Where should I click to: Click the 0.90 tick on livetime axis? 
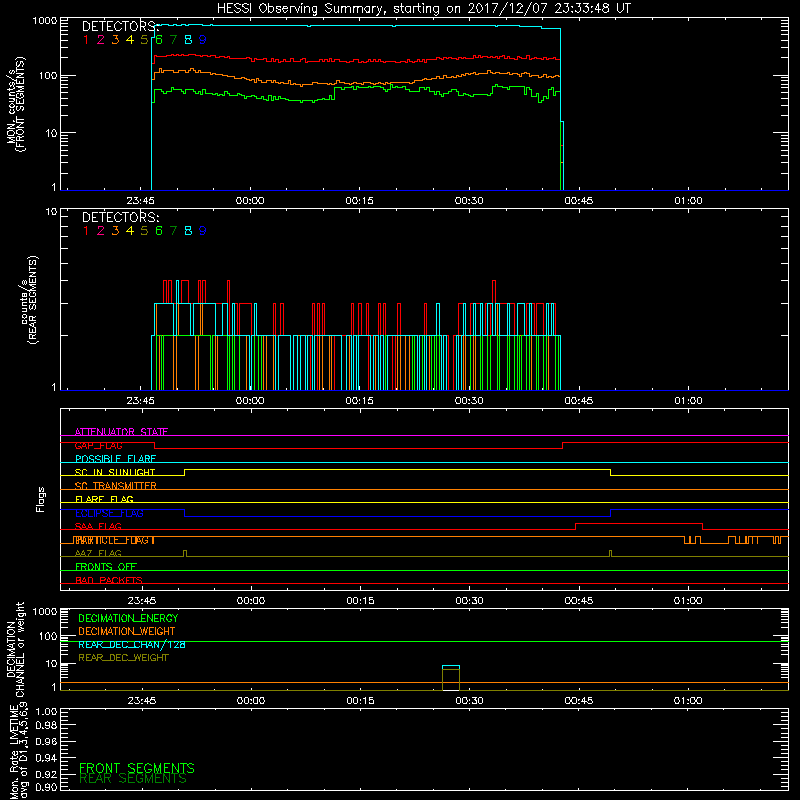pyautogui.click(x=46, y=787)
